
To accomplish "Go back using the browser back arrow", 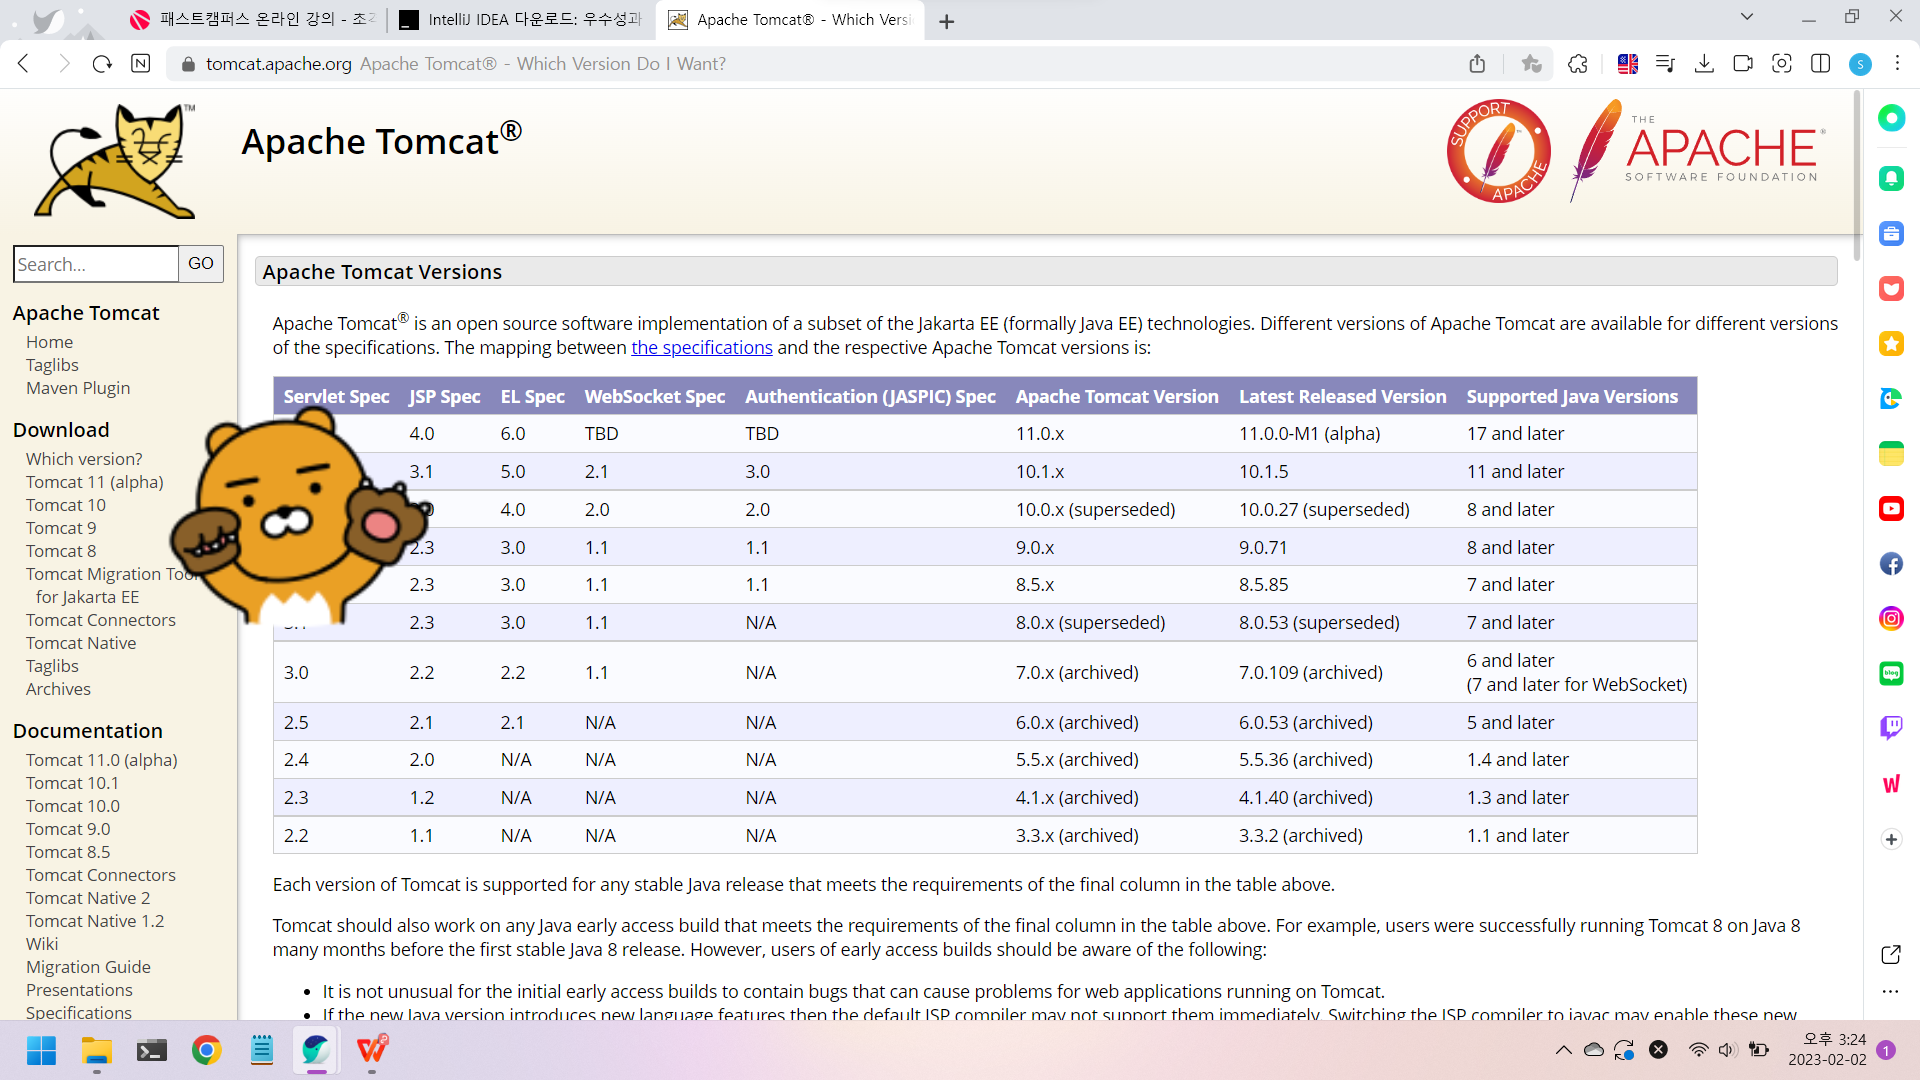I will point(24,64).
